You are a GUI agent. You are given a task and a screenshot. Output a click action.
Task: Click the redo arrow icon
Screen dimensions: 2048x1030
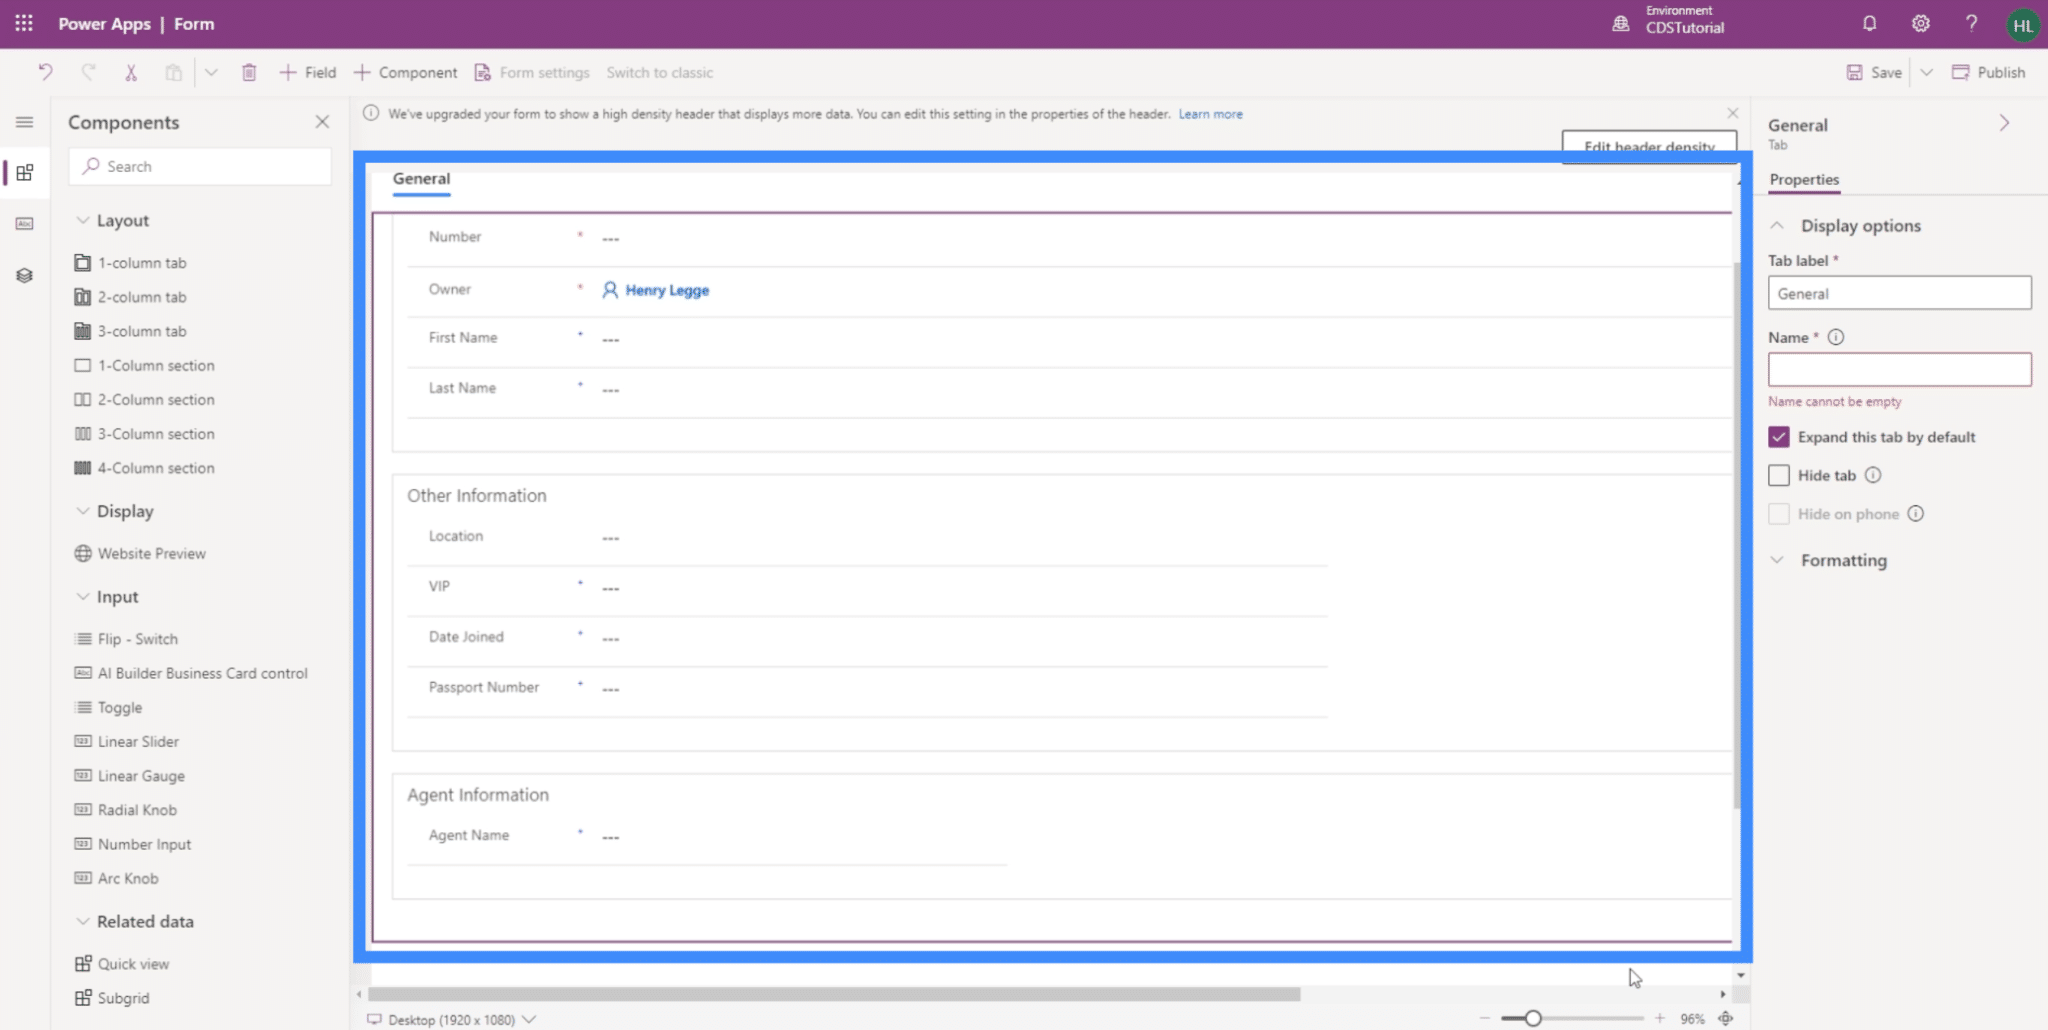(88, 72)
